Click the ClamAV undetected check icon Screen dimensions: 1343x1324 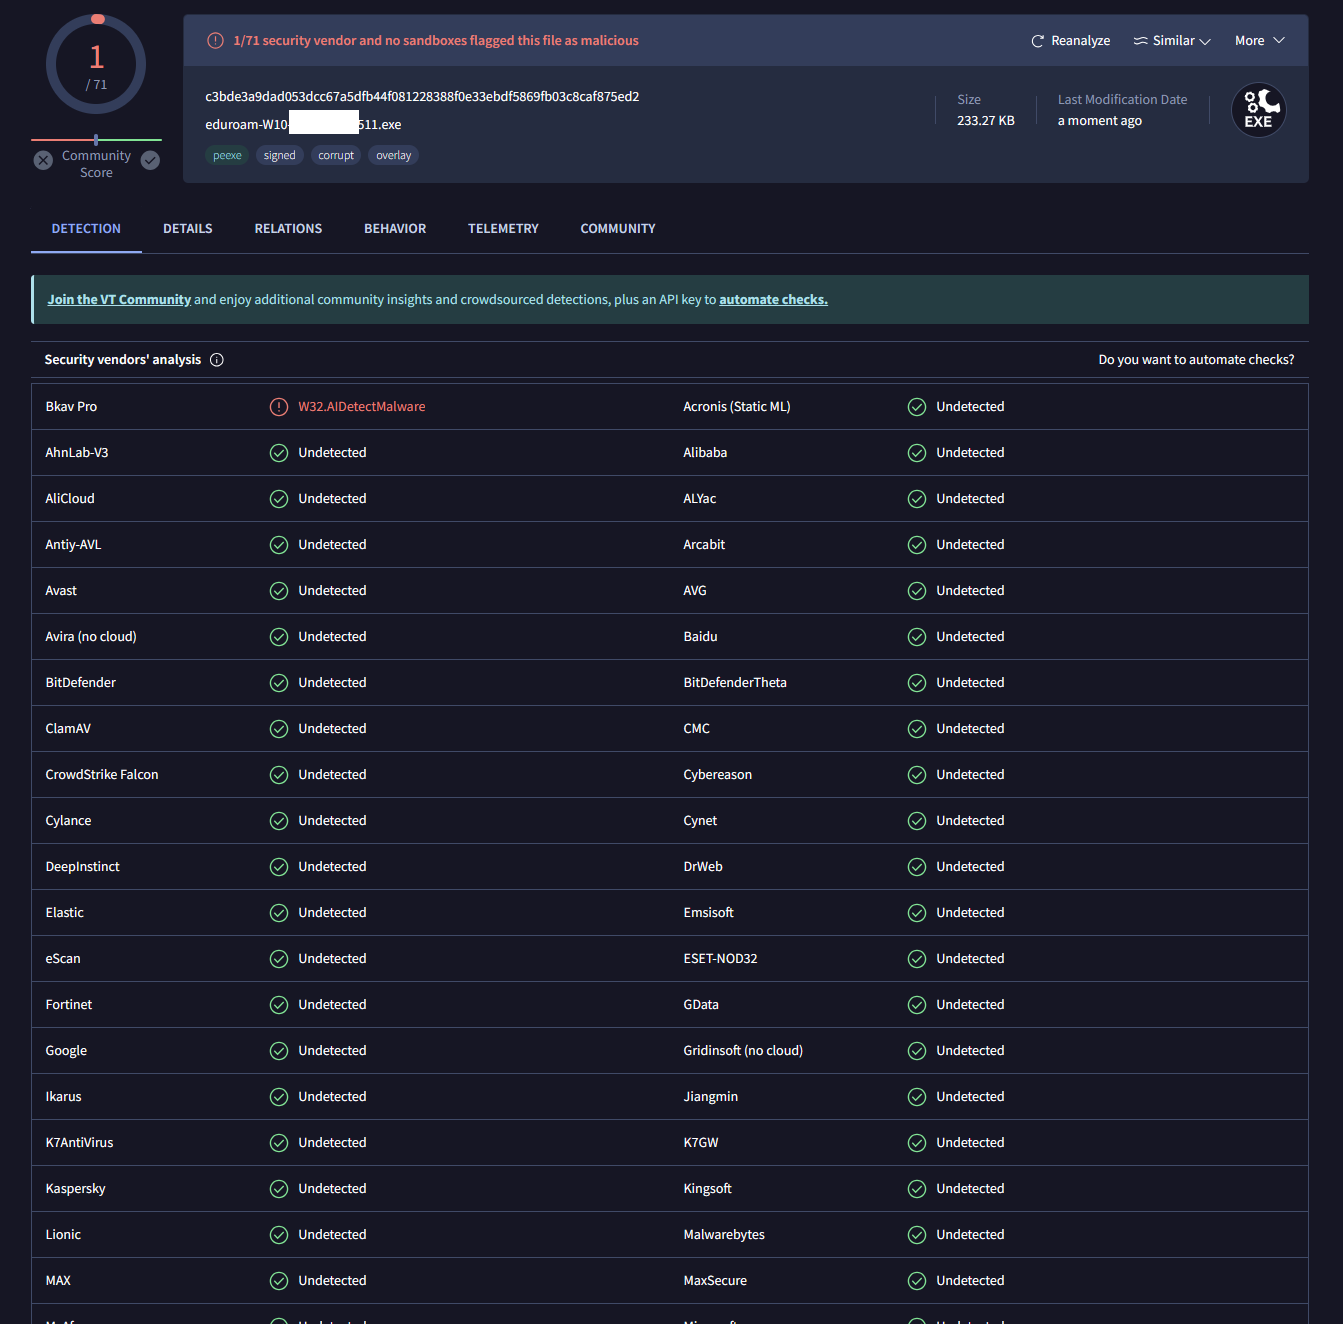tap(279, 729)
